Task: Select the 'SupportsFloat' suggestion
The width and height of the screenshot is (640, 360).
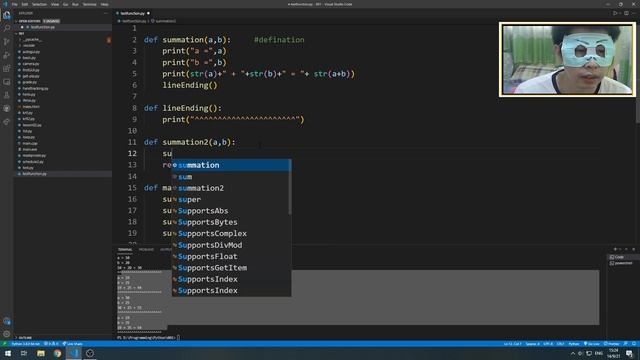Action: click(231, 256)
